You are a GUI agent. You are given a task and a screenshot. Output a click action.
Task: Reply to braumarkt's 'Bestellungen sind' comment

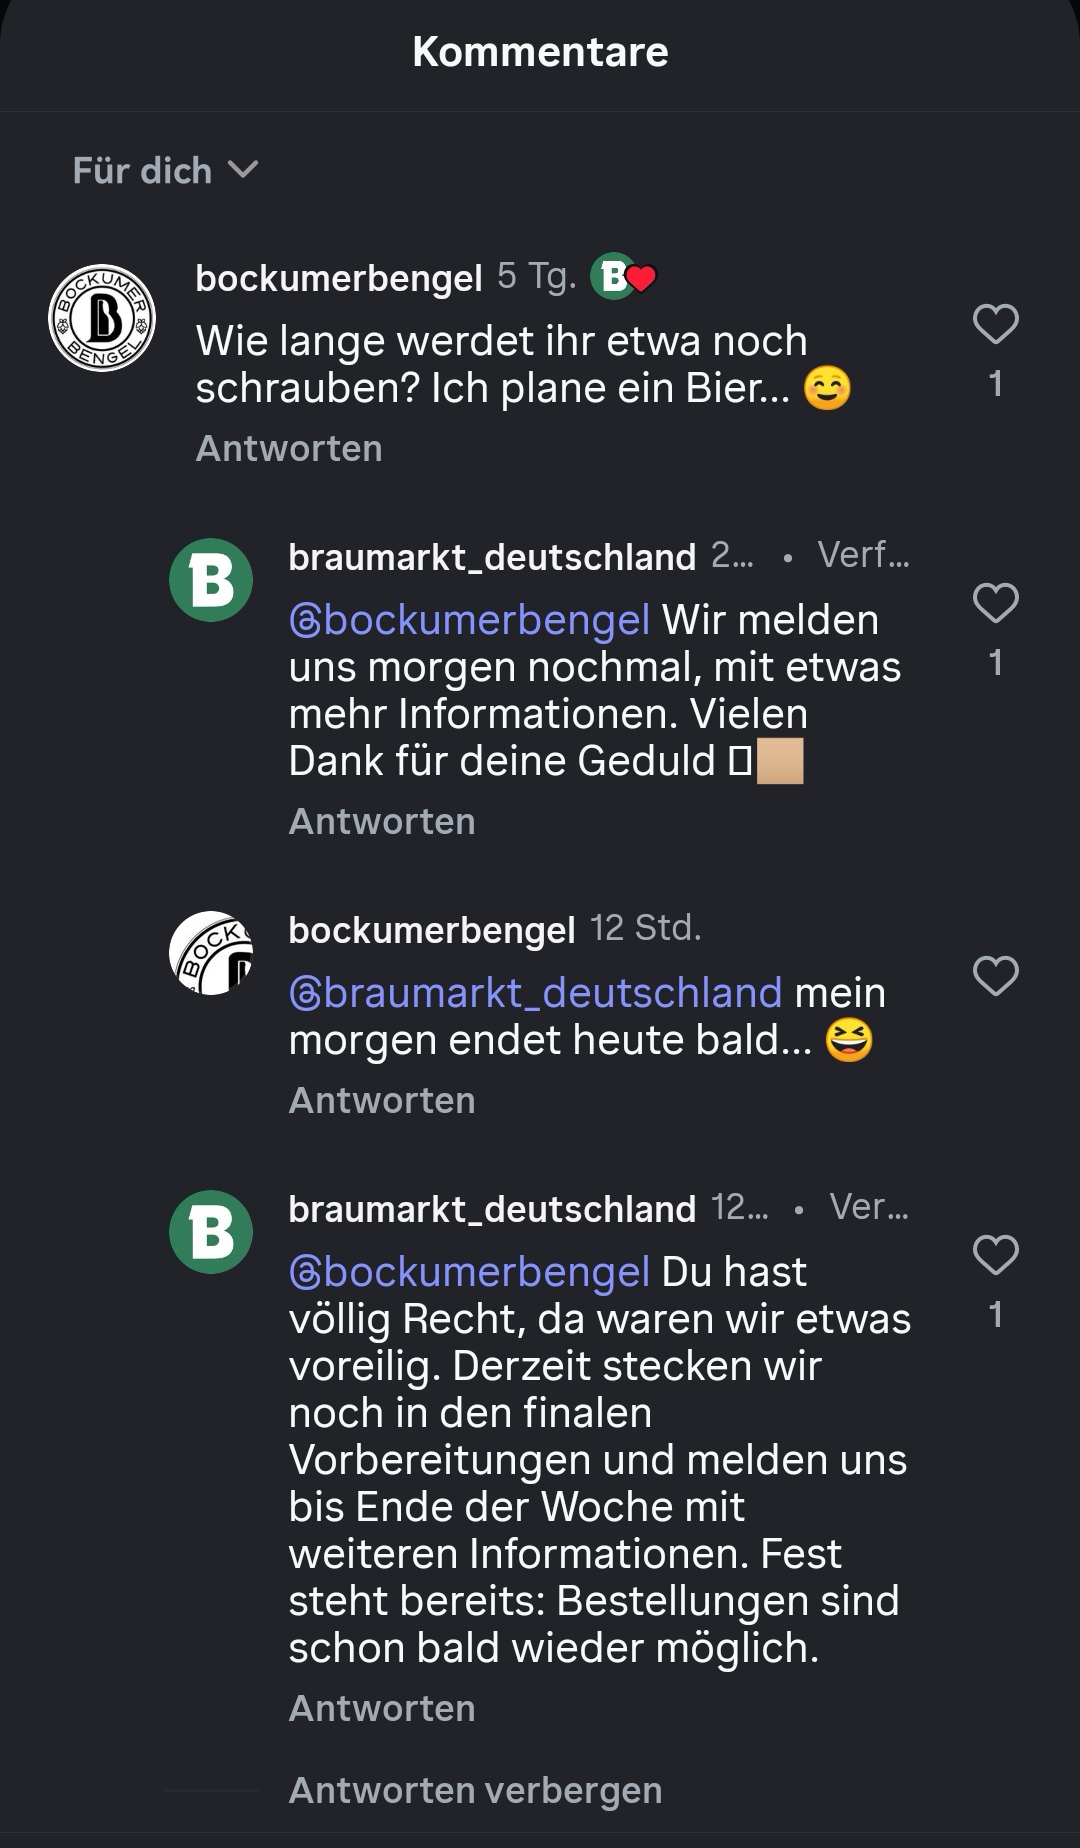tap(382, 1709)
